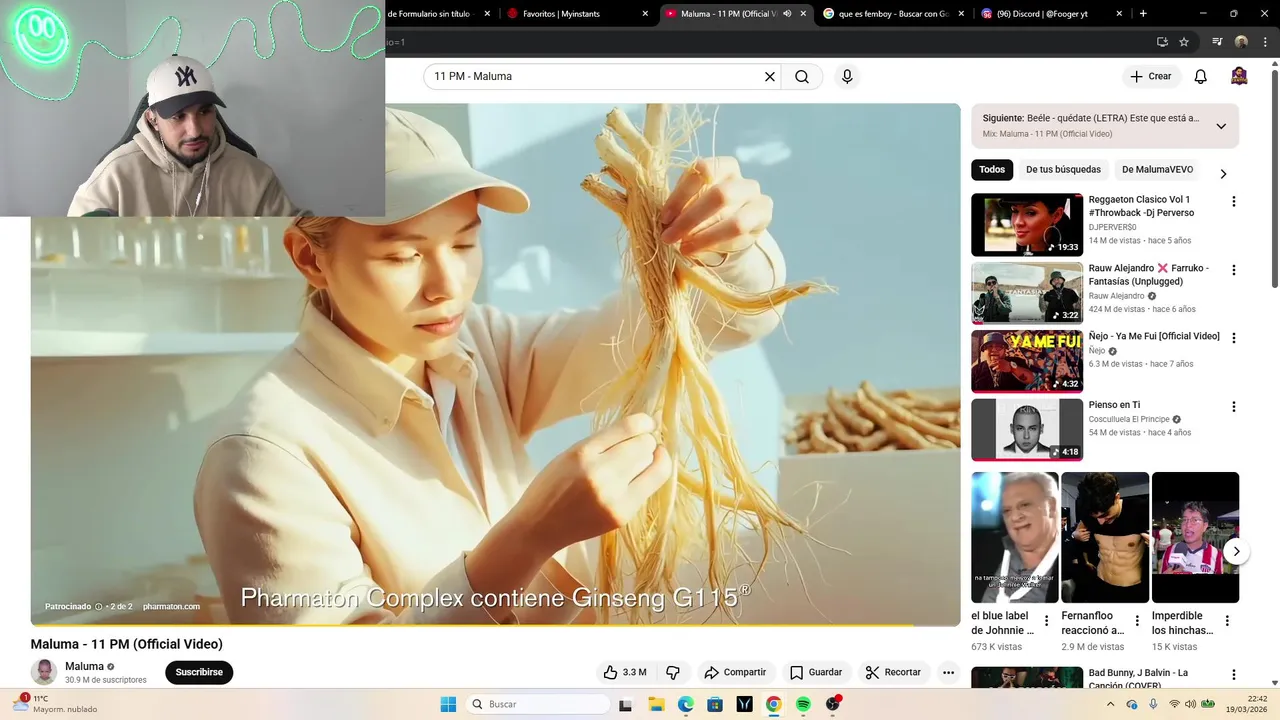
Task: Open weather widget showing 11°C
Action: tap(55, 704)
